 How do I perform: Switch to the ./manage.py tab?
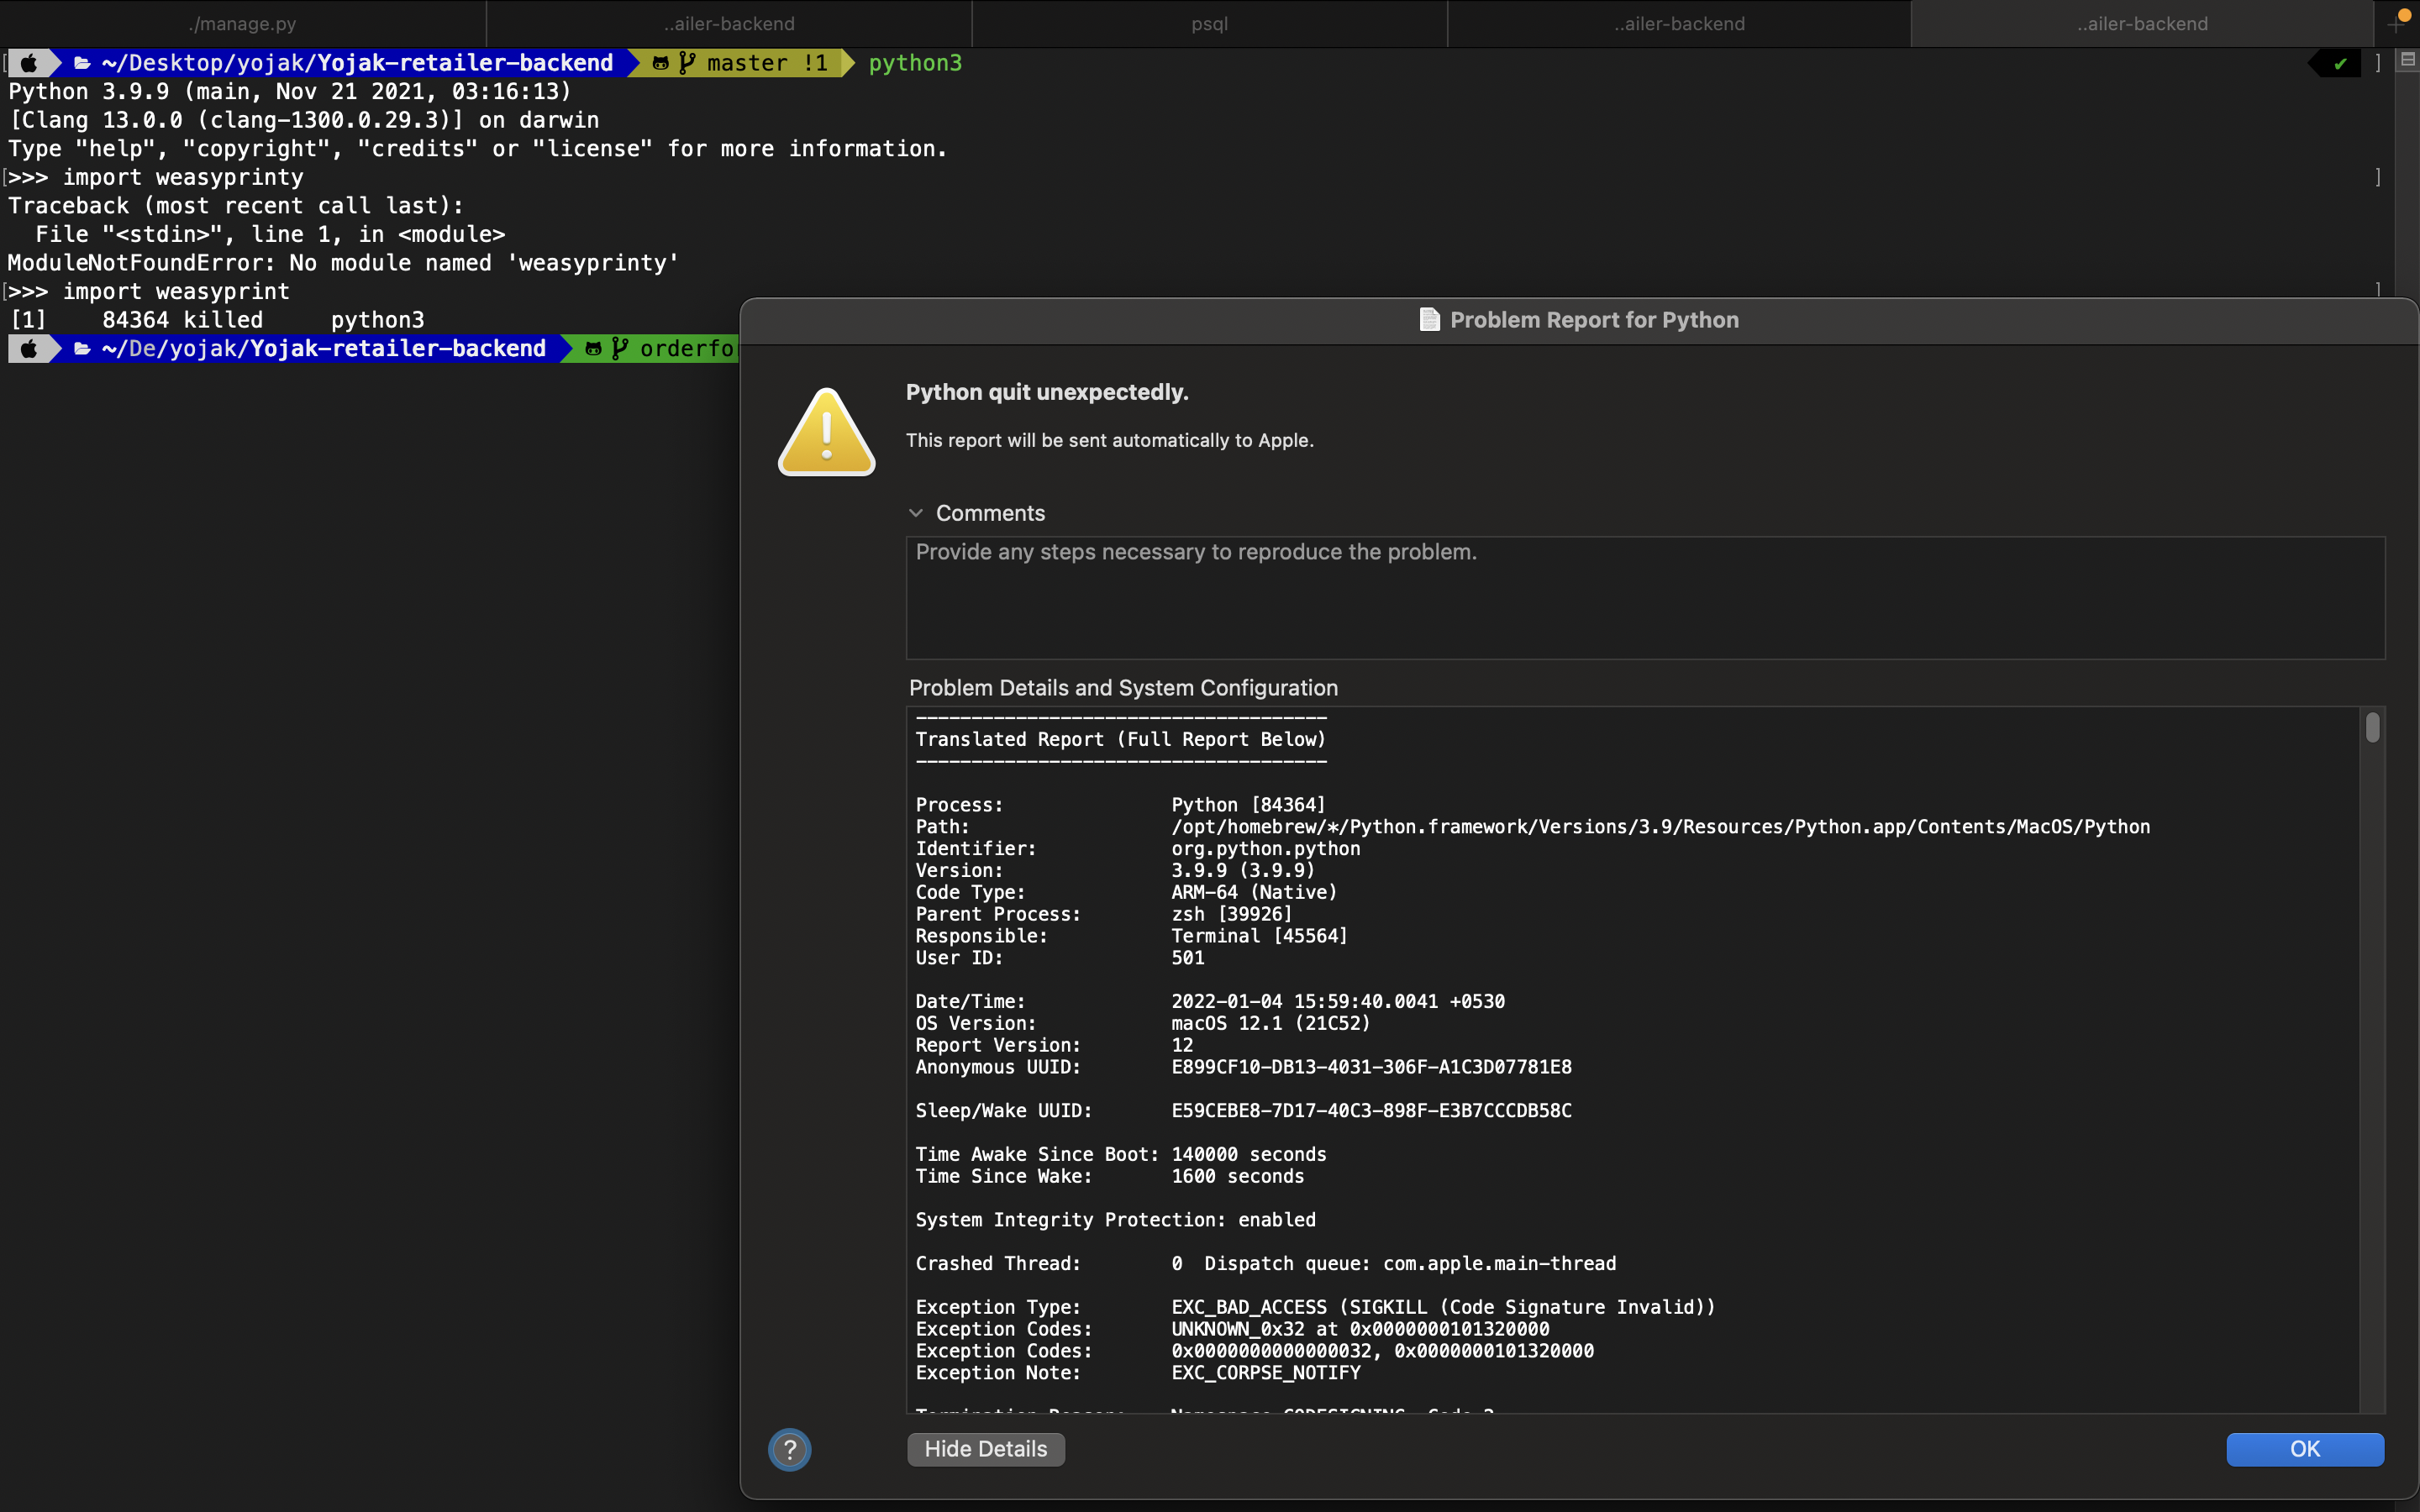[242, 23]
